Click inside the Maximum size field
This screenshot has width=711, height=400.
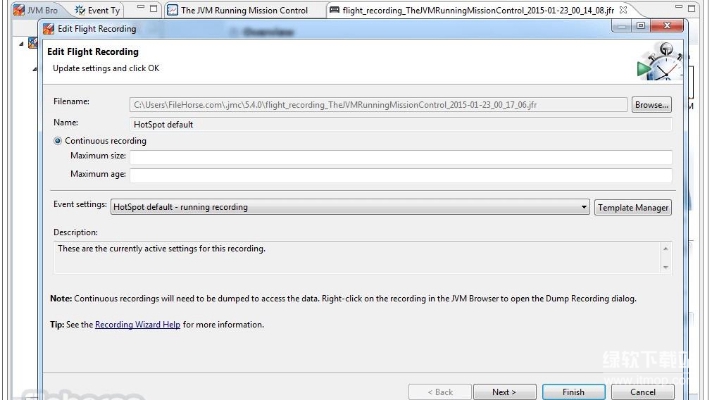[400, 157]
